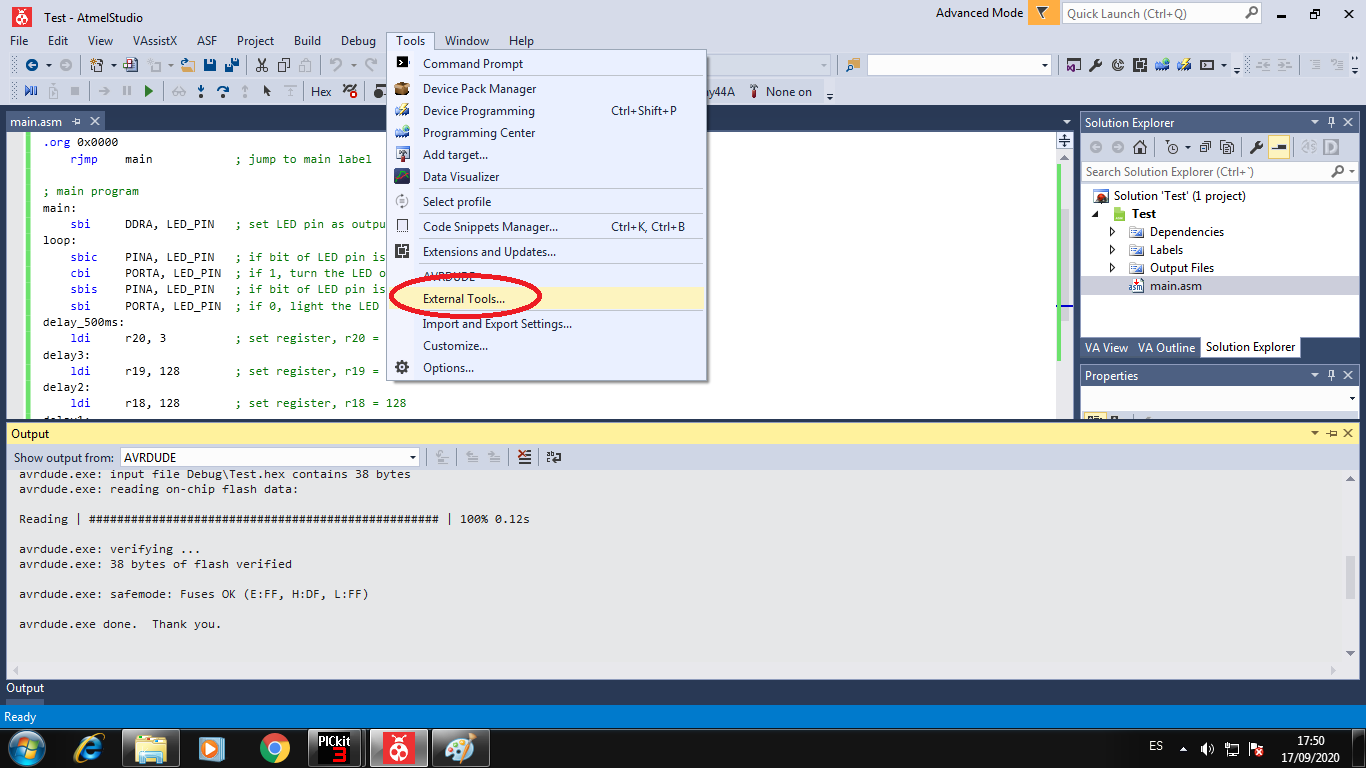Click the Save All double-floppy icon
The height and width of the screenshot is (768, 1366).
tap(232, 65)
